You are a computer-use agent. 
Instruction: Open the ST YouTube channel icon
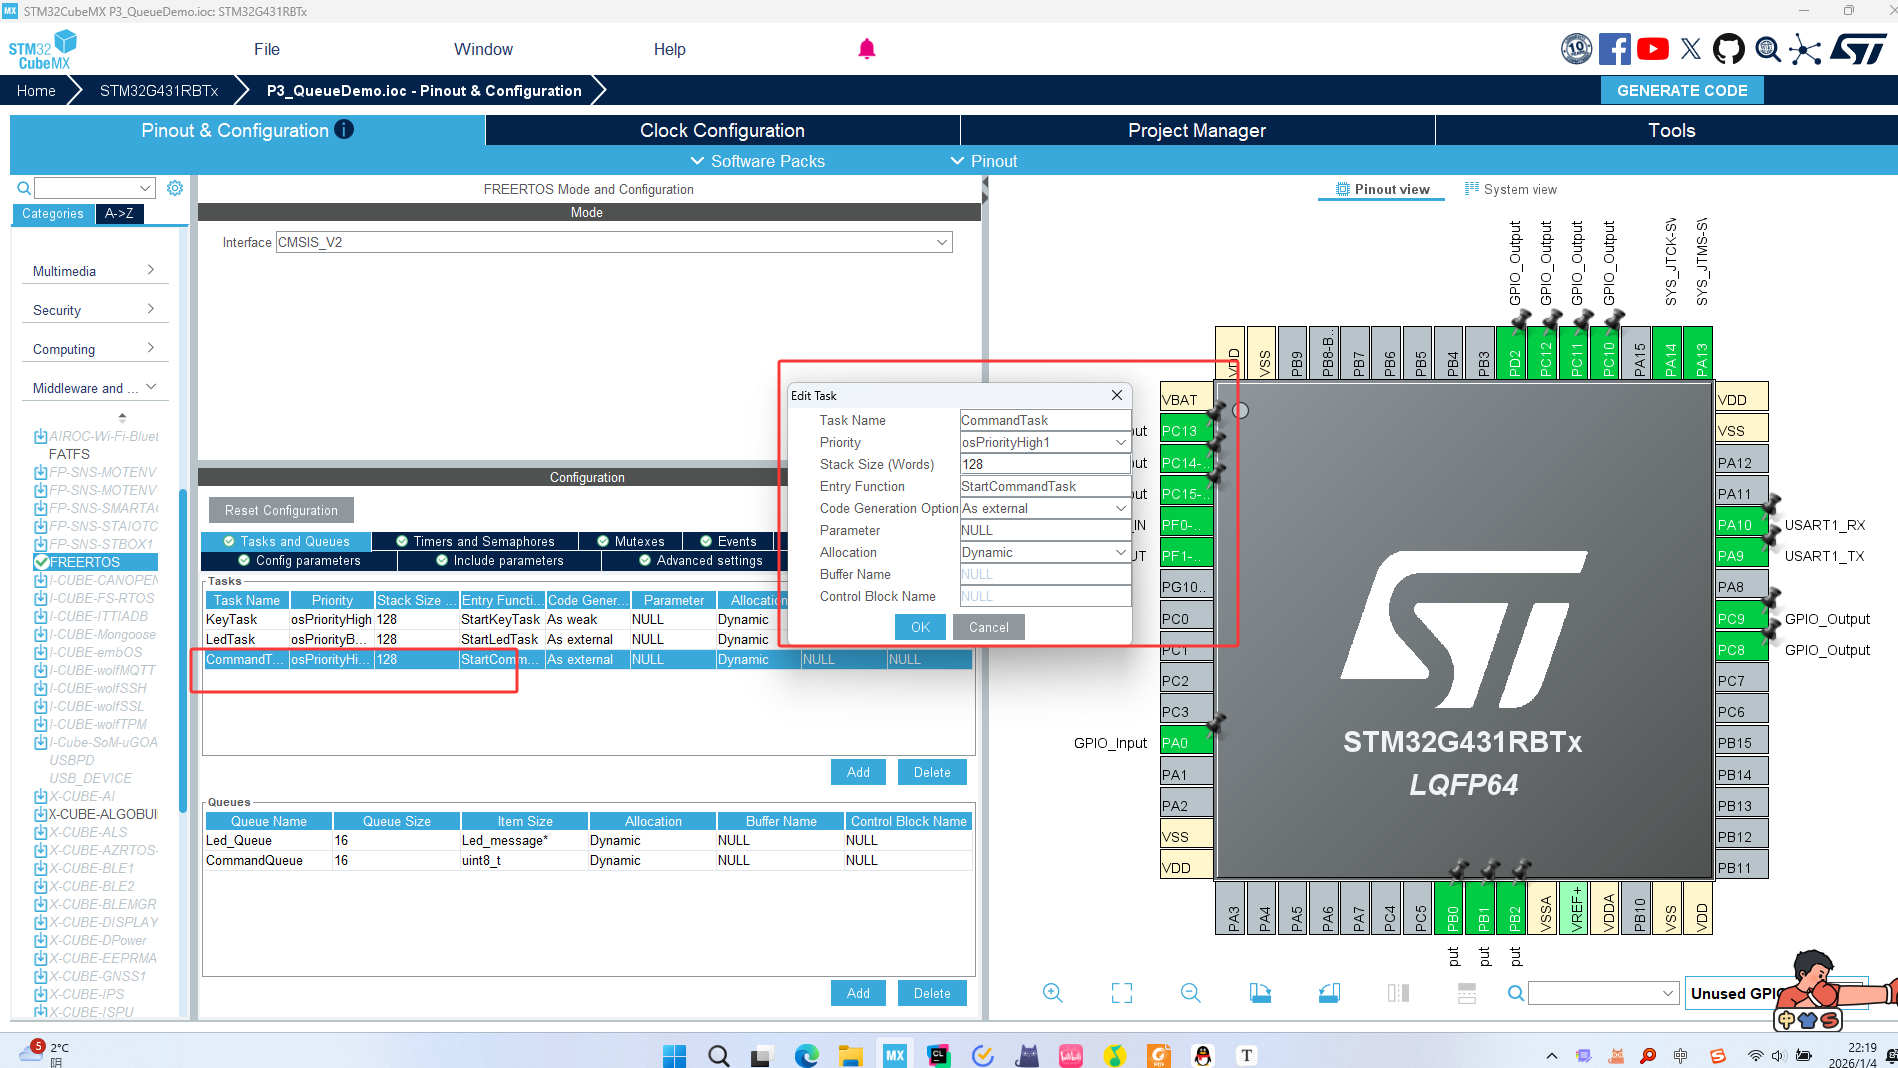coord(1653,49)
